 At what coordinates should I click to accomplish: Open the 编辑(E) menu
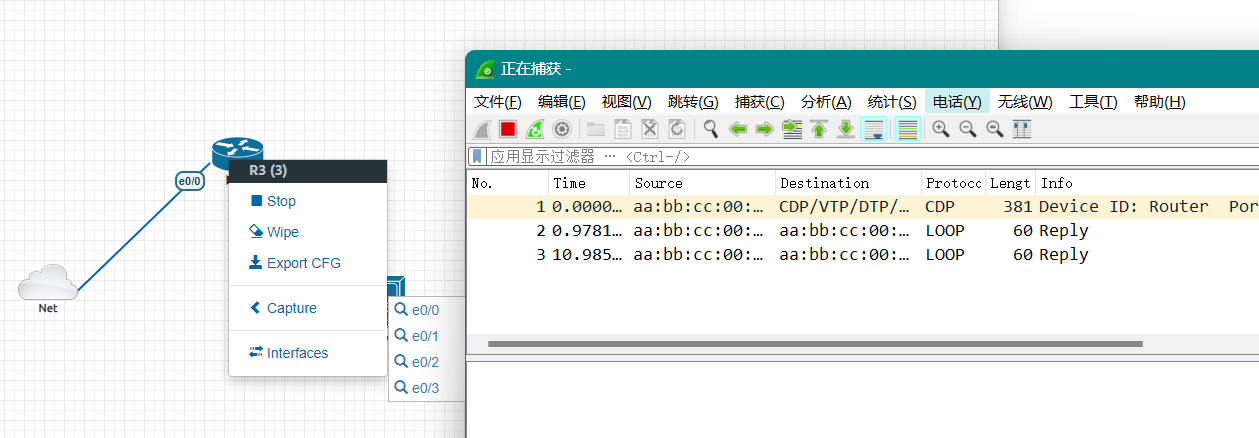[562, 102]
